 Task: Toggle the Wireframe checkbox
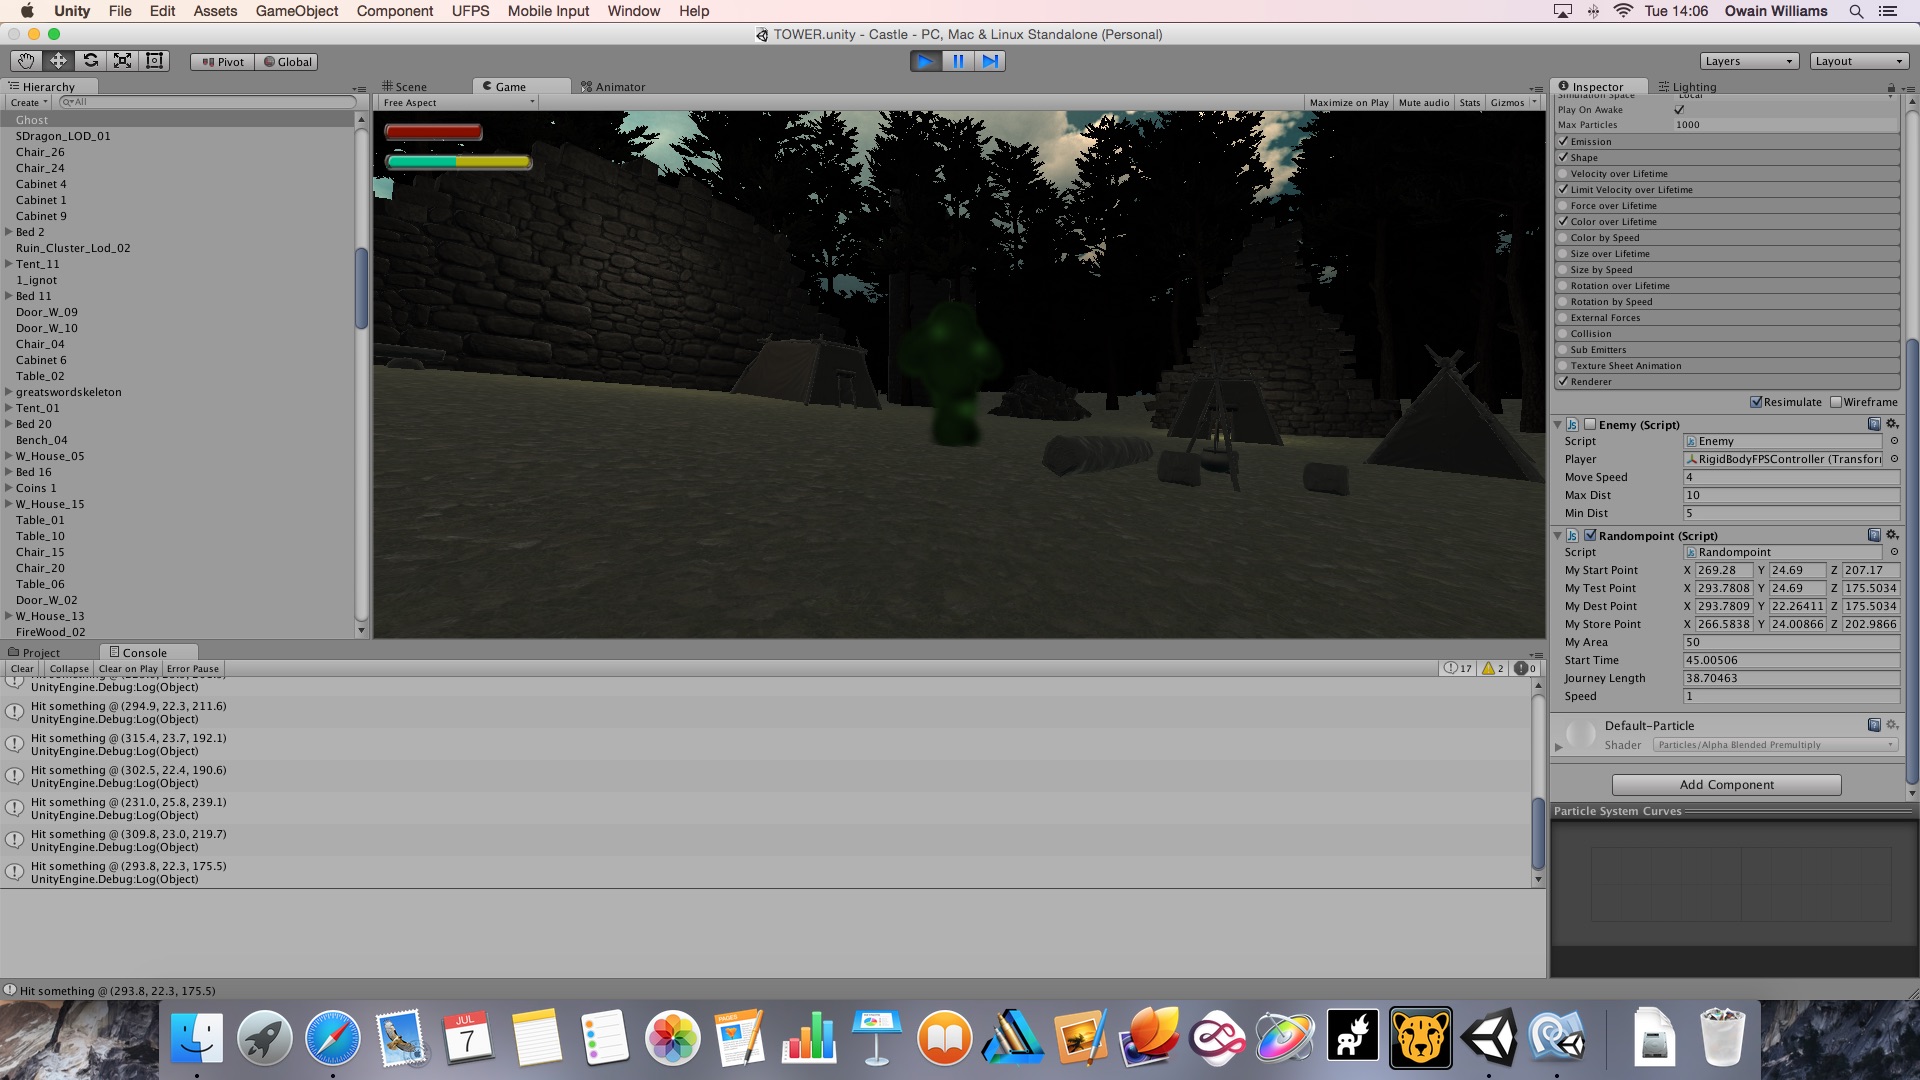point(1836,402)
